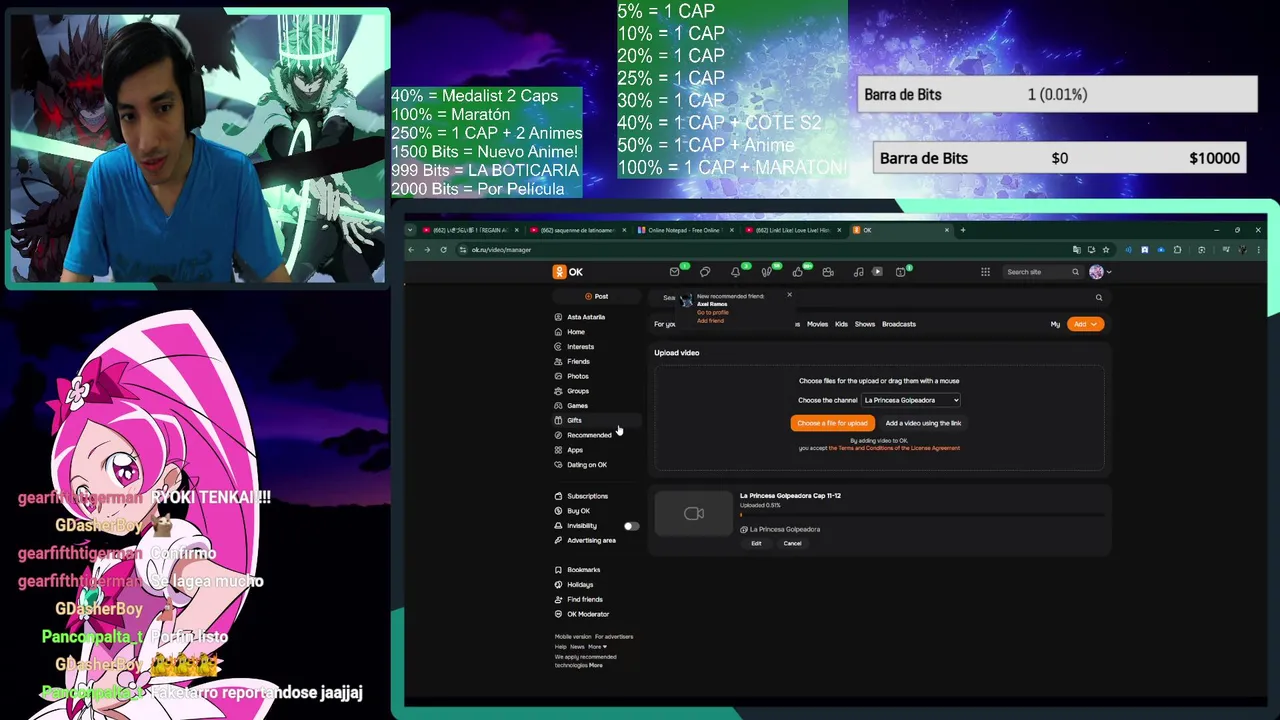Expand the More menu in footer

pos(597,647)
